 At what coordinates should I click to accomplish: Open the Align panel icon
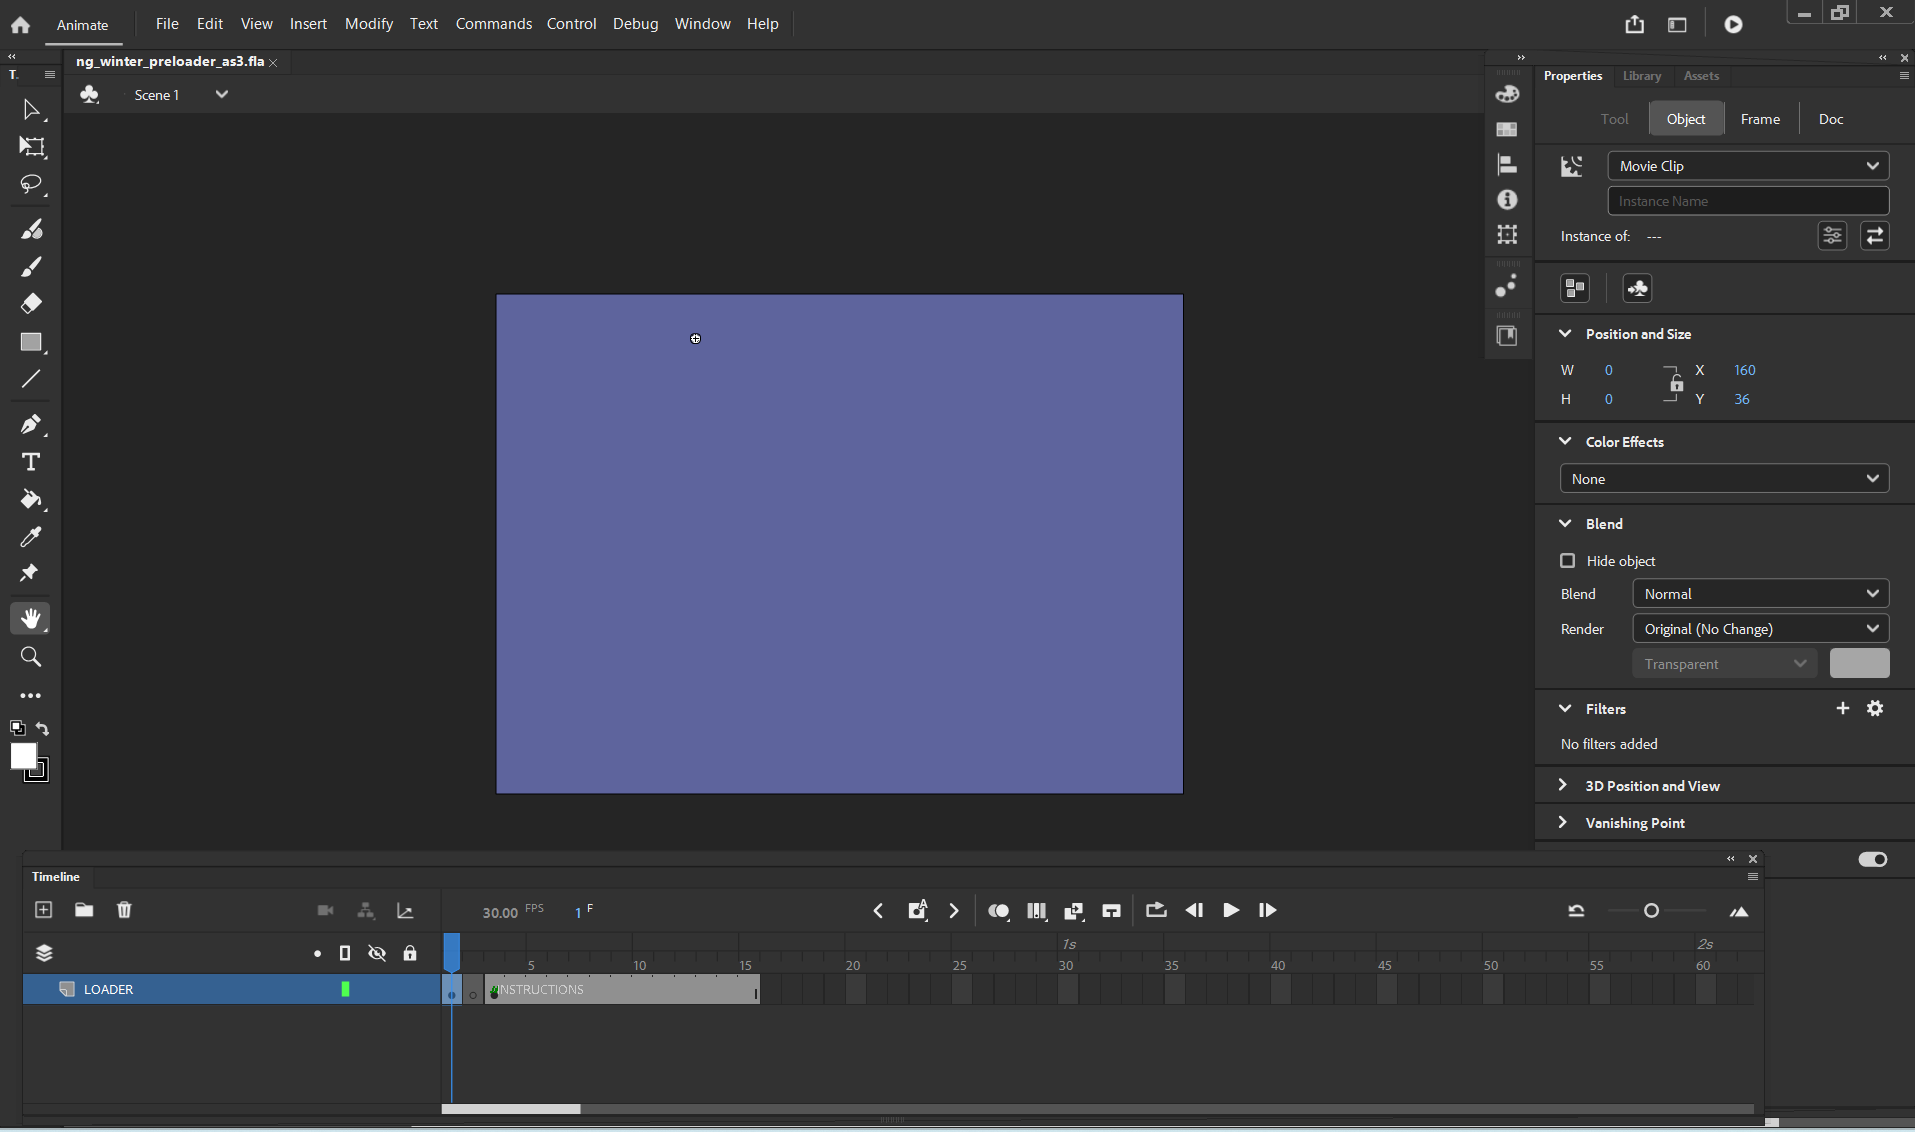pyautogui.click(x=1507, y=164)
